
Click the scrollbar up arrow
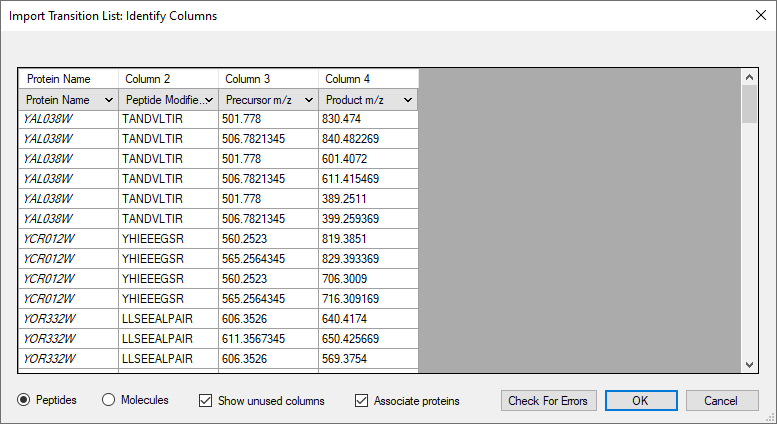click(749, 77)
